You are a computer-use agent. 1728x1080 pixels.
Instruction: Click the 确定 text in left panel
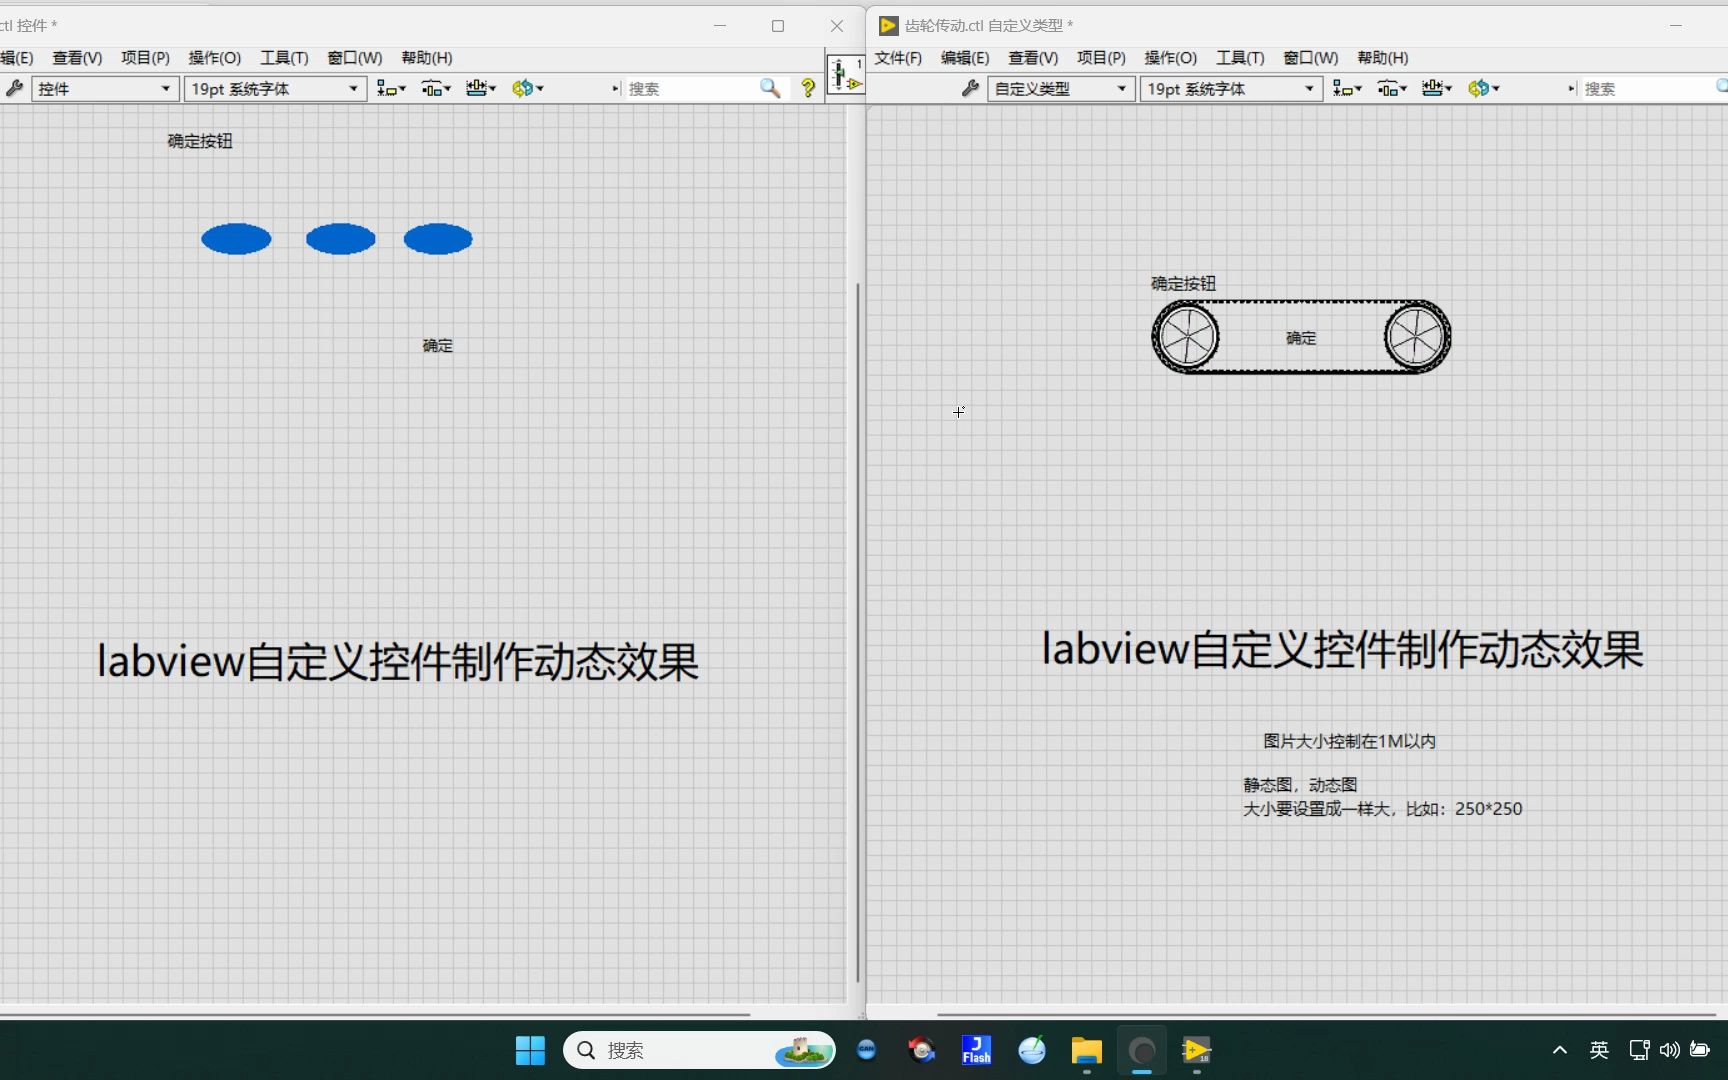(x=437, y=345)
